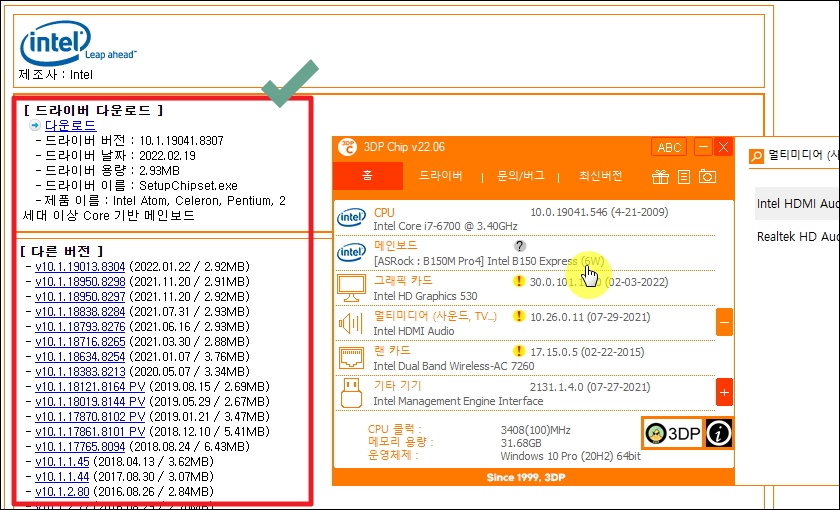Click Intel Management Engine Interface text
840x510 pixels.
pos(458,401)
